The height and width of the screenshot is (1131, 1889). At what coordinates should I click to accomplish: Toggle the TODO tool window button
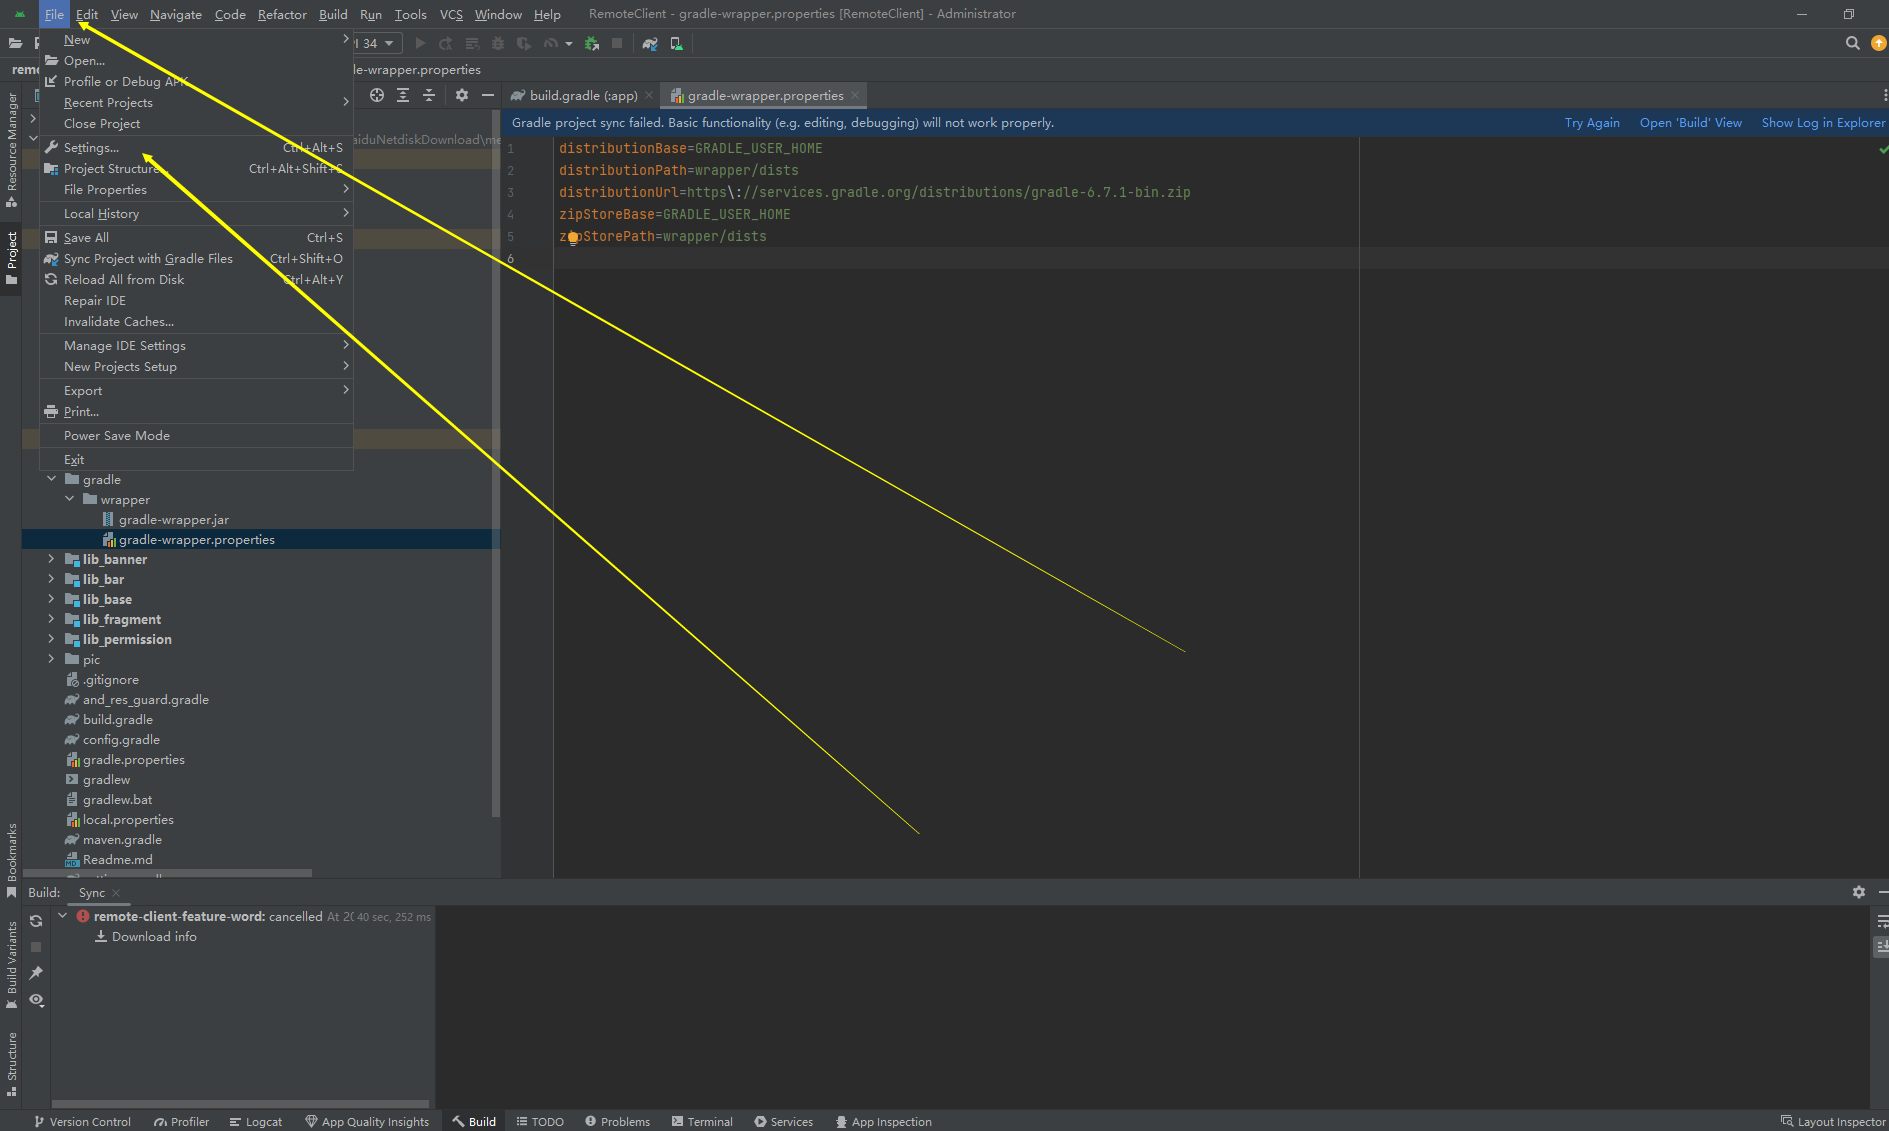click(x=539, y=1121)
